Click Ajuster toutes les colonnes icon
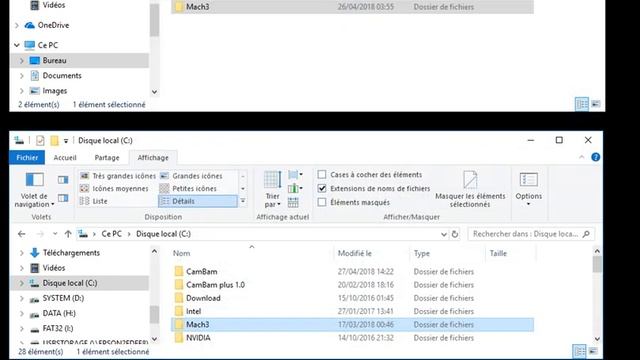The height and width of the screenshot is (360, 640). pos(293,202)
